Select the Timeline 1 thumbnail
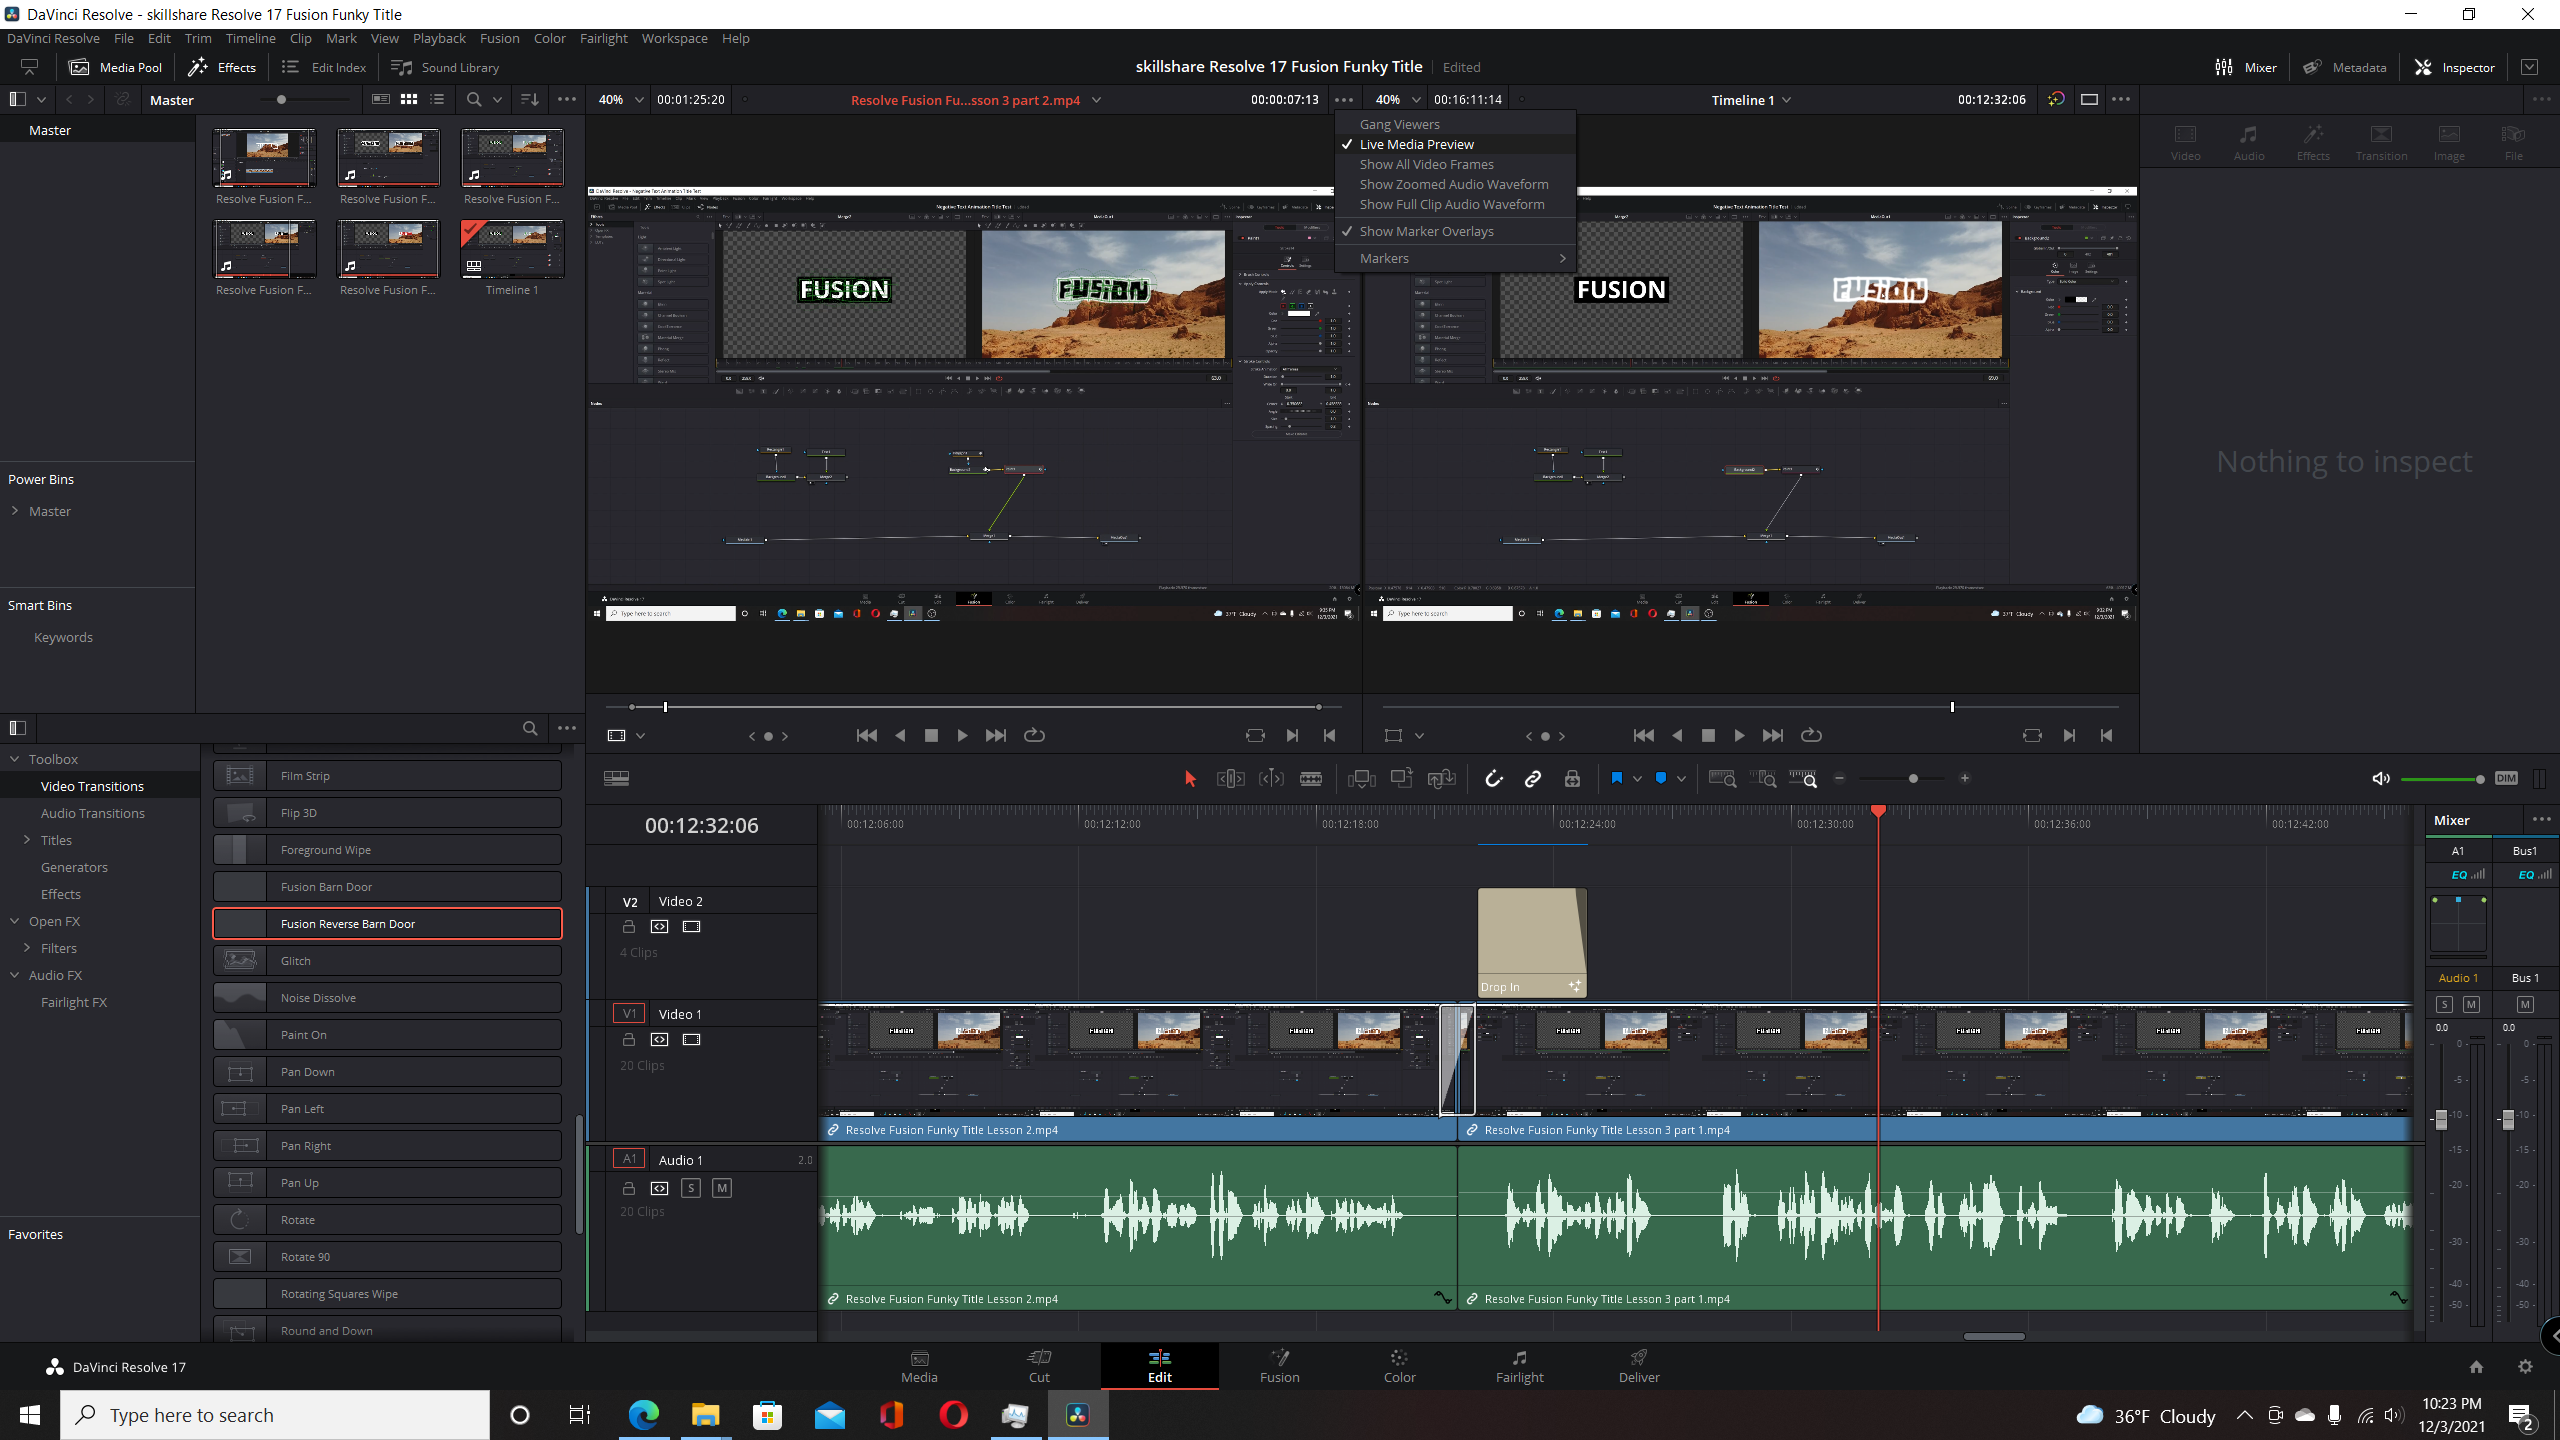2560x1440 pixels. click(x=512, y=249)
